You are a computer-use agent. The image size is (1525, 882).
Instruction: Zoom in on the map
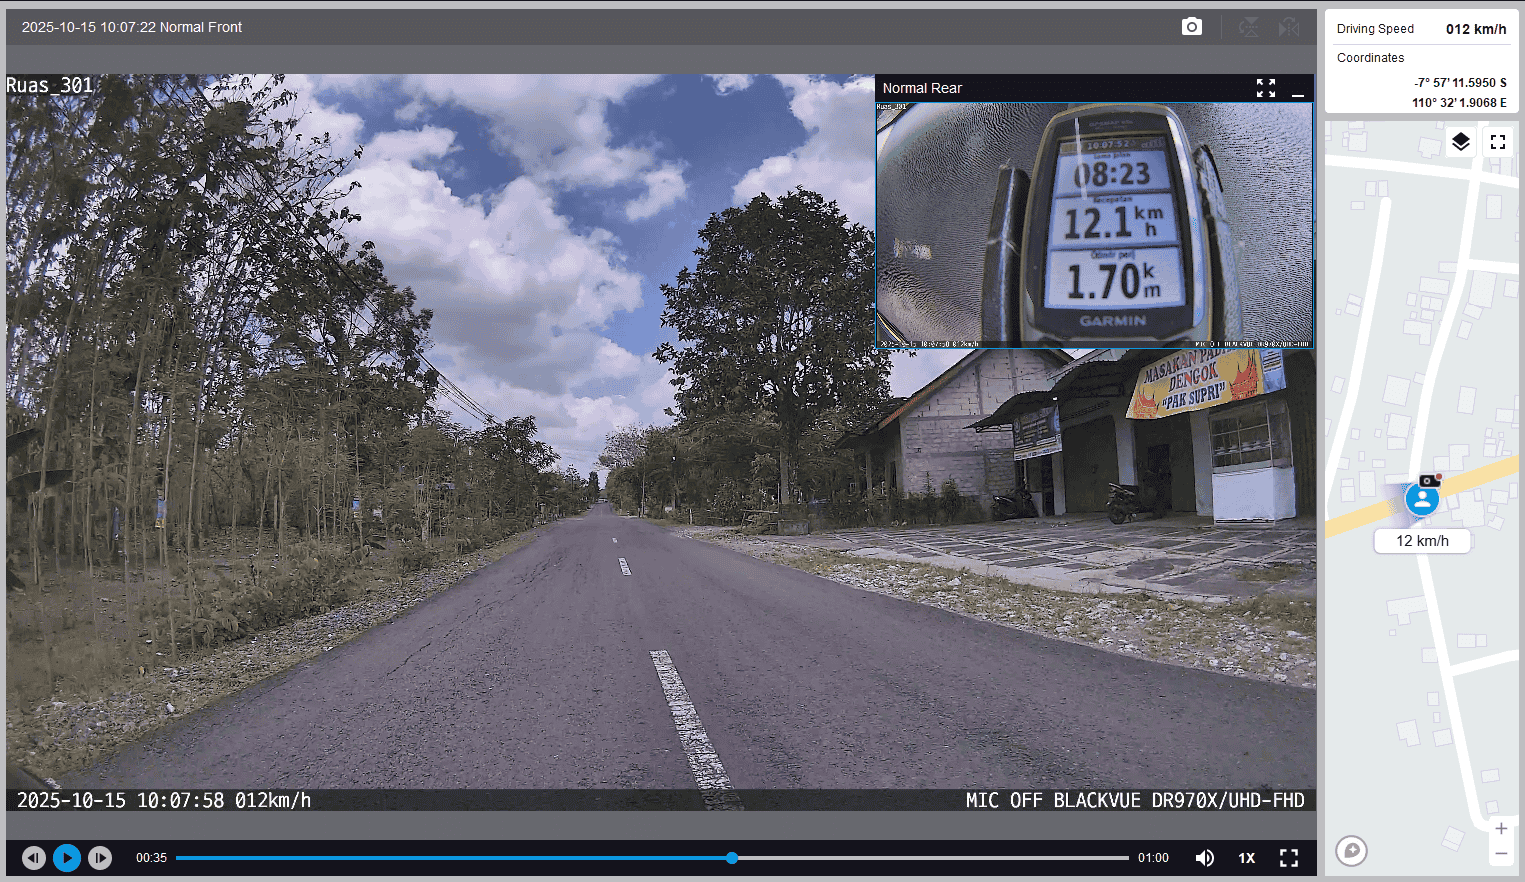(x=1501, y=829)
